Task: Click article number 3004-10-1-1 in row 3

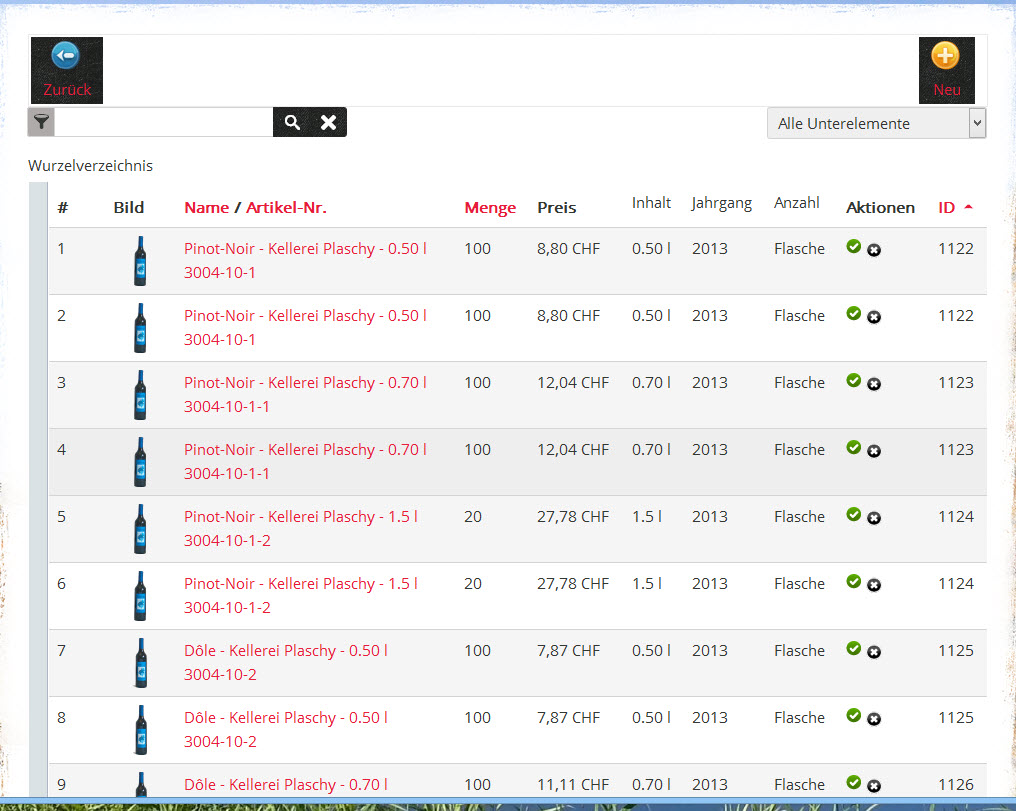Action: click(x=227, y=407)
